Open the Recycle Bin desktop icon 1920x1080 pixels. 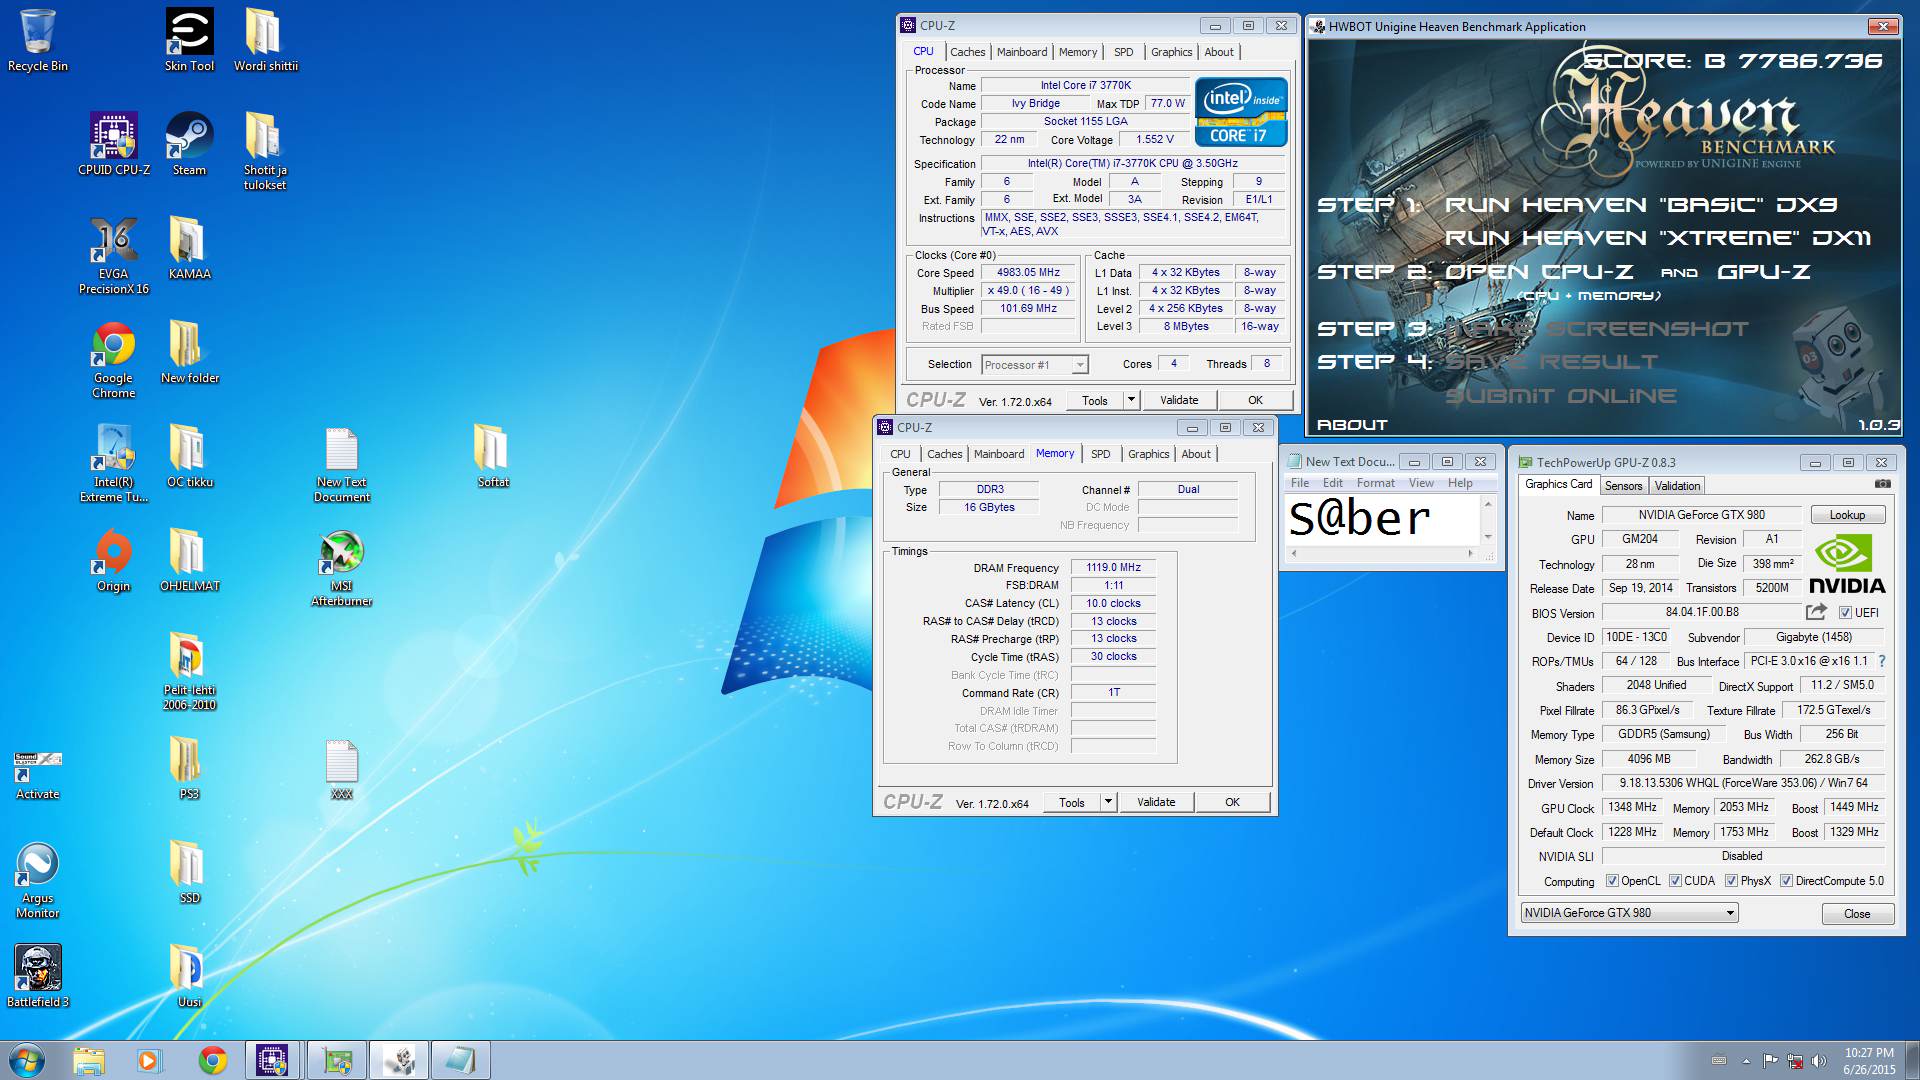[x=37, y=40]
